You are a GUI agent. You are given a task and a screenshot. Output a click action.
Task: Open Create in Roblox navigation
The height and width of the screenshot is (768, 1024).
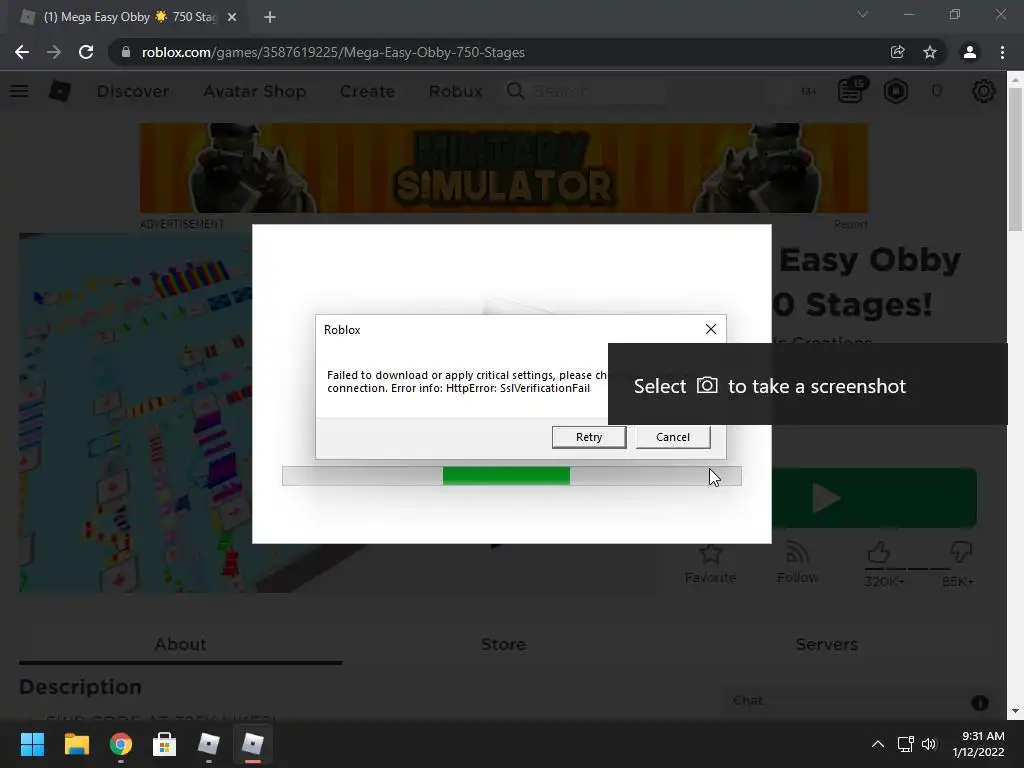click(367, 91)
